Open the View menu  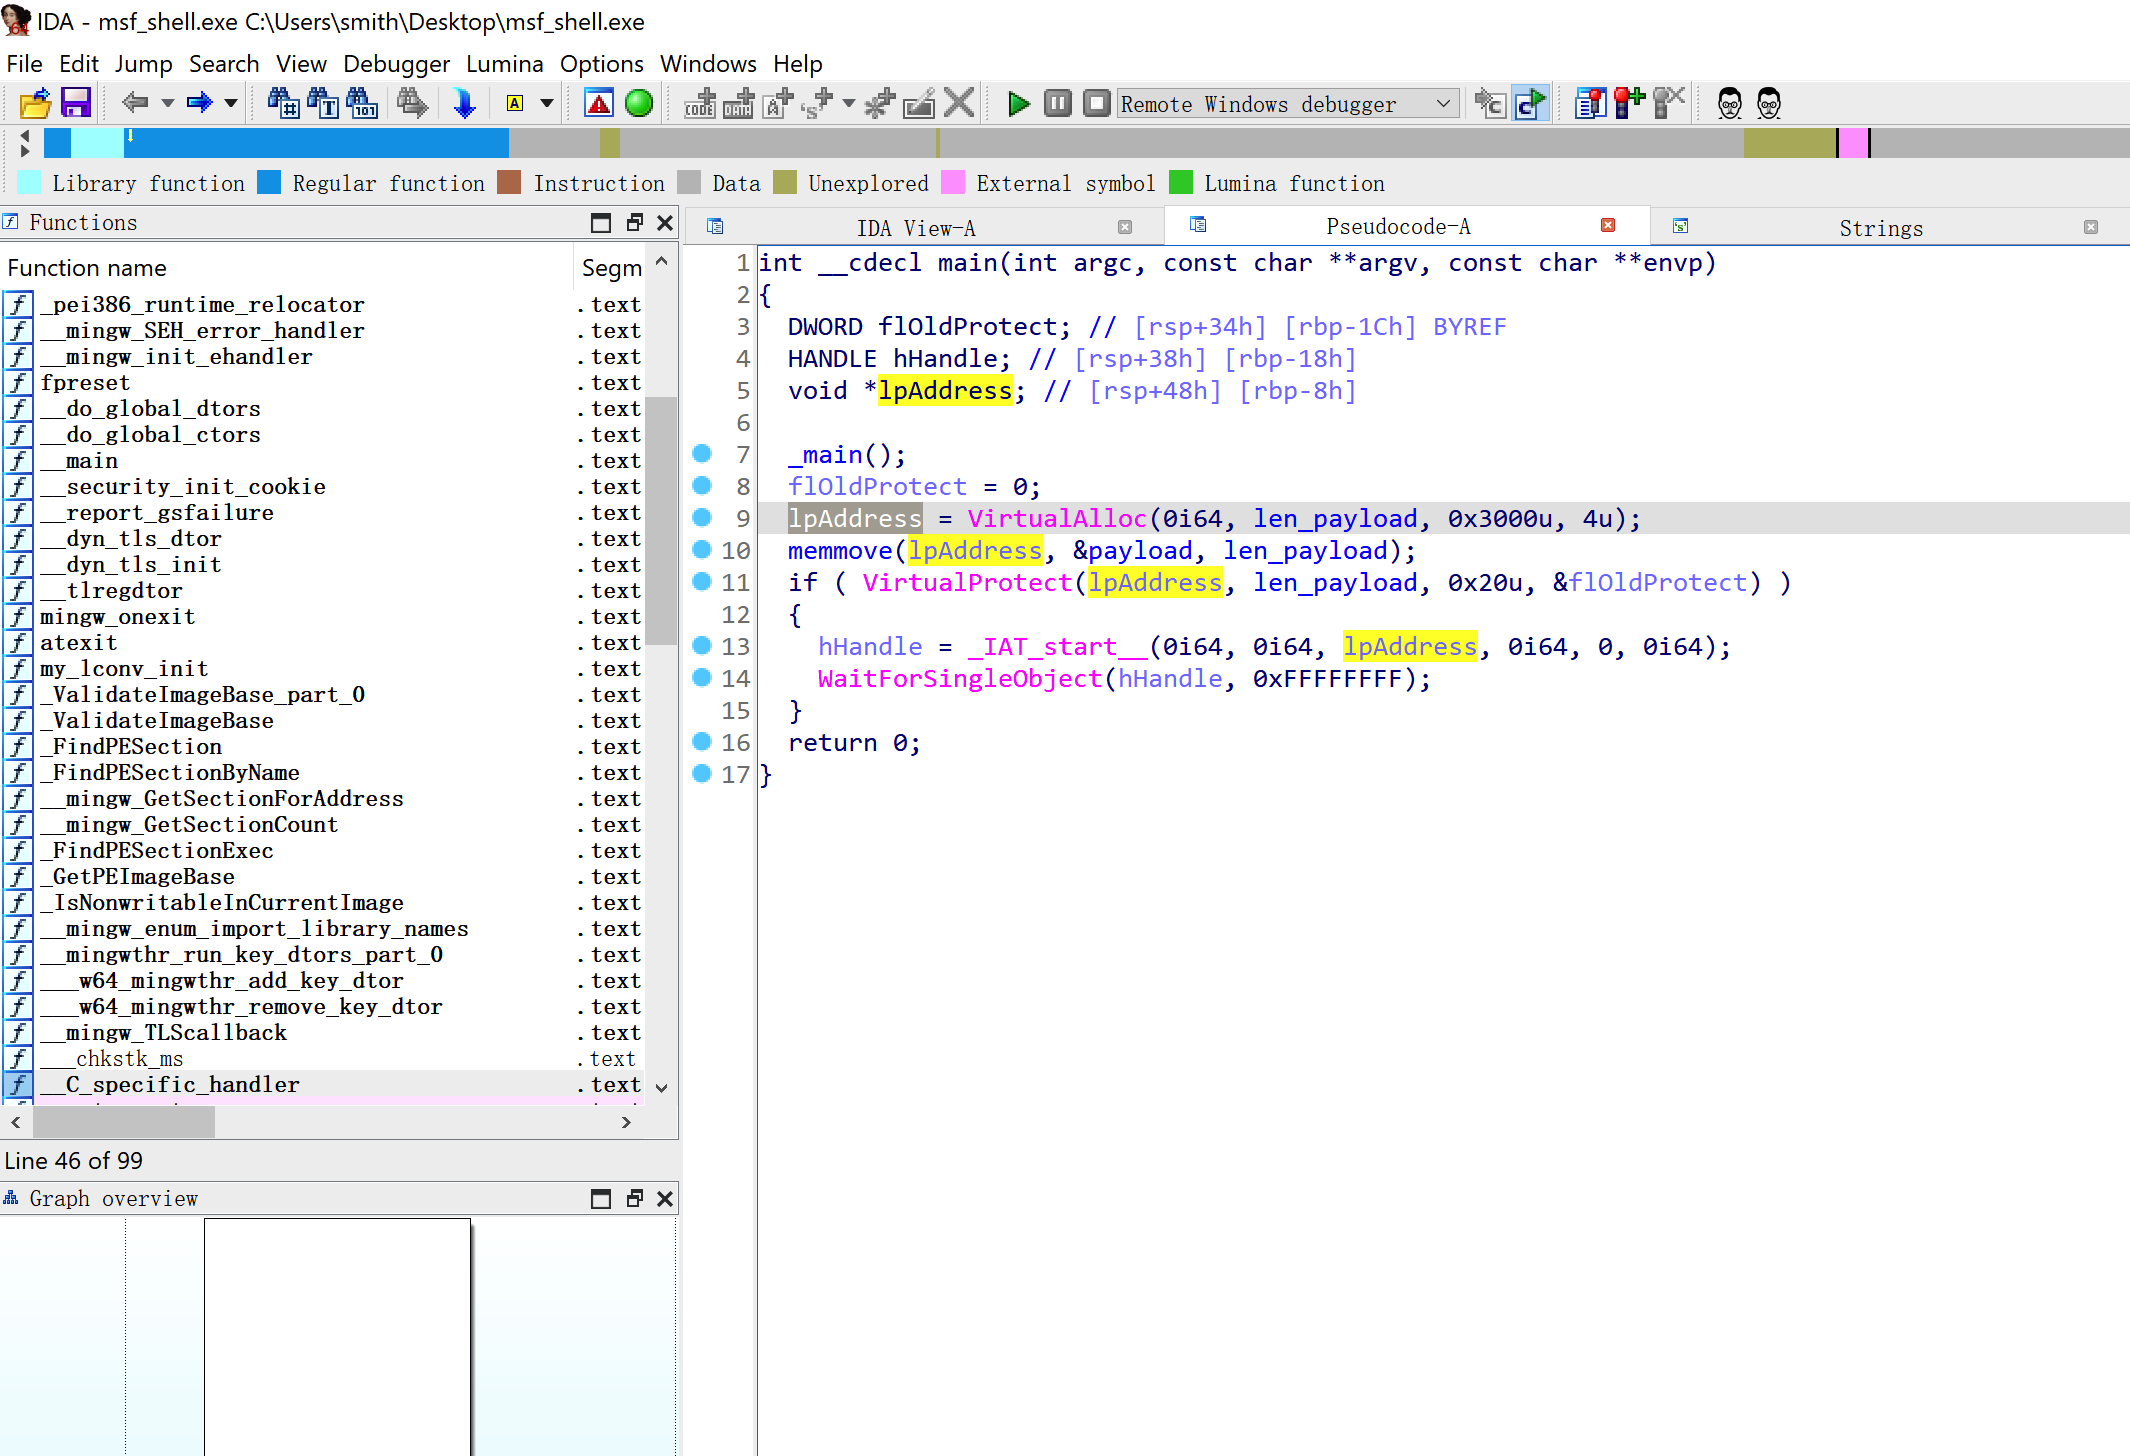coord(301,64)
